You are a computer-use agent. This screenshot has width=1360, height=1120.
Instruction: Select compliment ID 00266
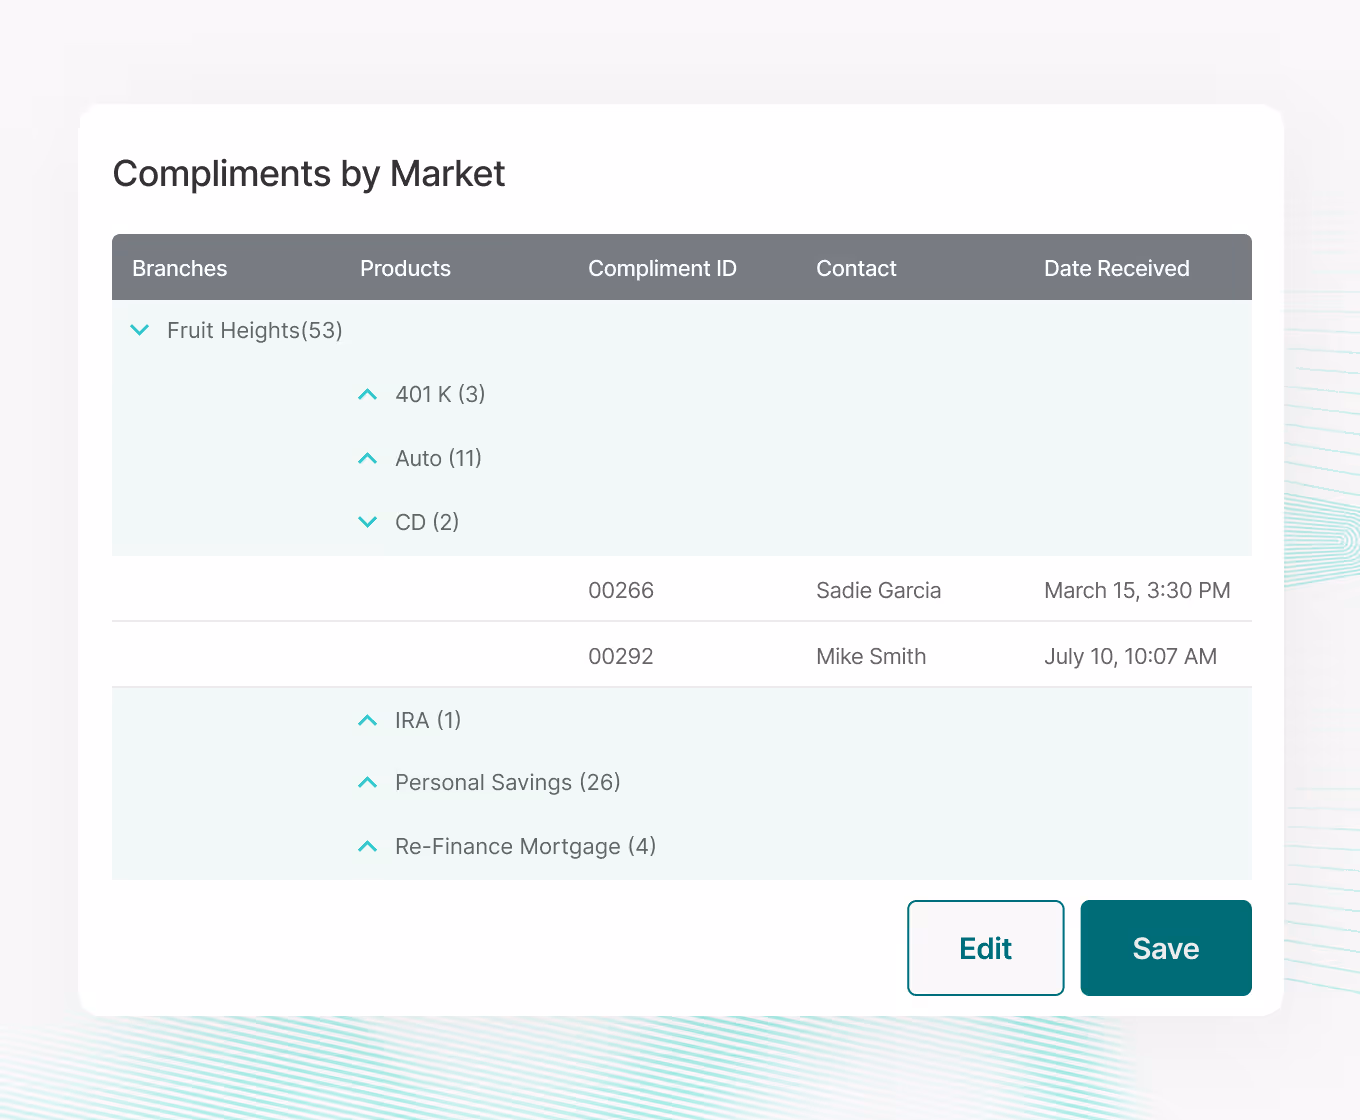(621, 590)
